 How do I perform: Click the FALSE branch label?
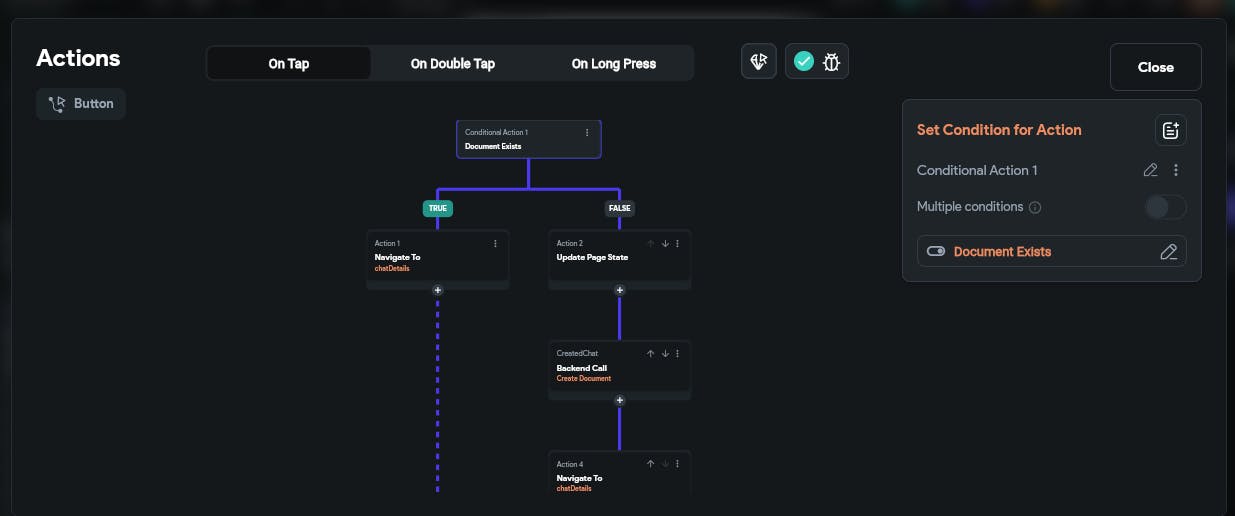620,208
